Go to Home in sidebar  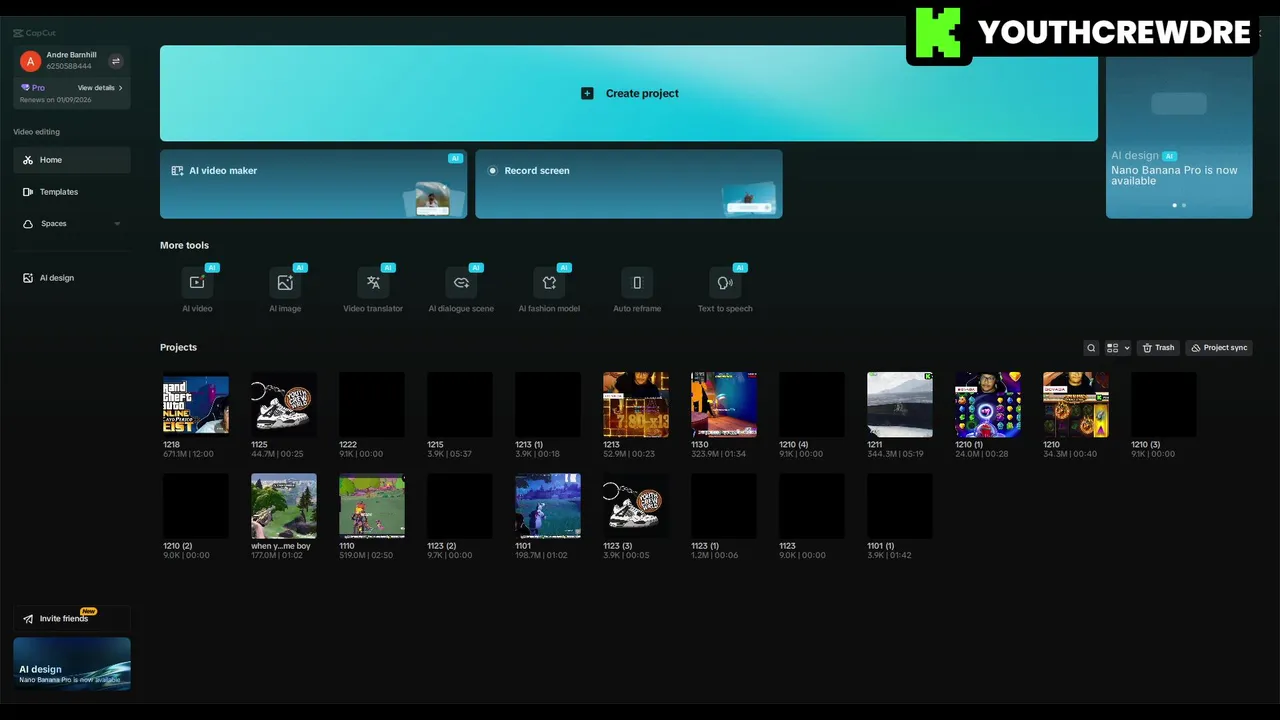[x=72, y=160]
